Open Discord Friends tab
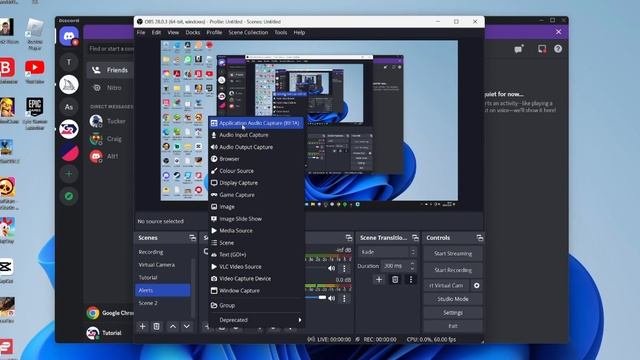 click(110, 70)
